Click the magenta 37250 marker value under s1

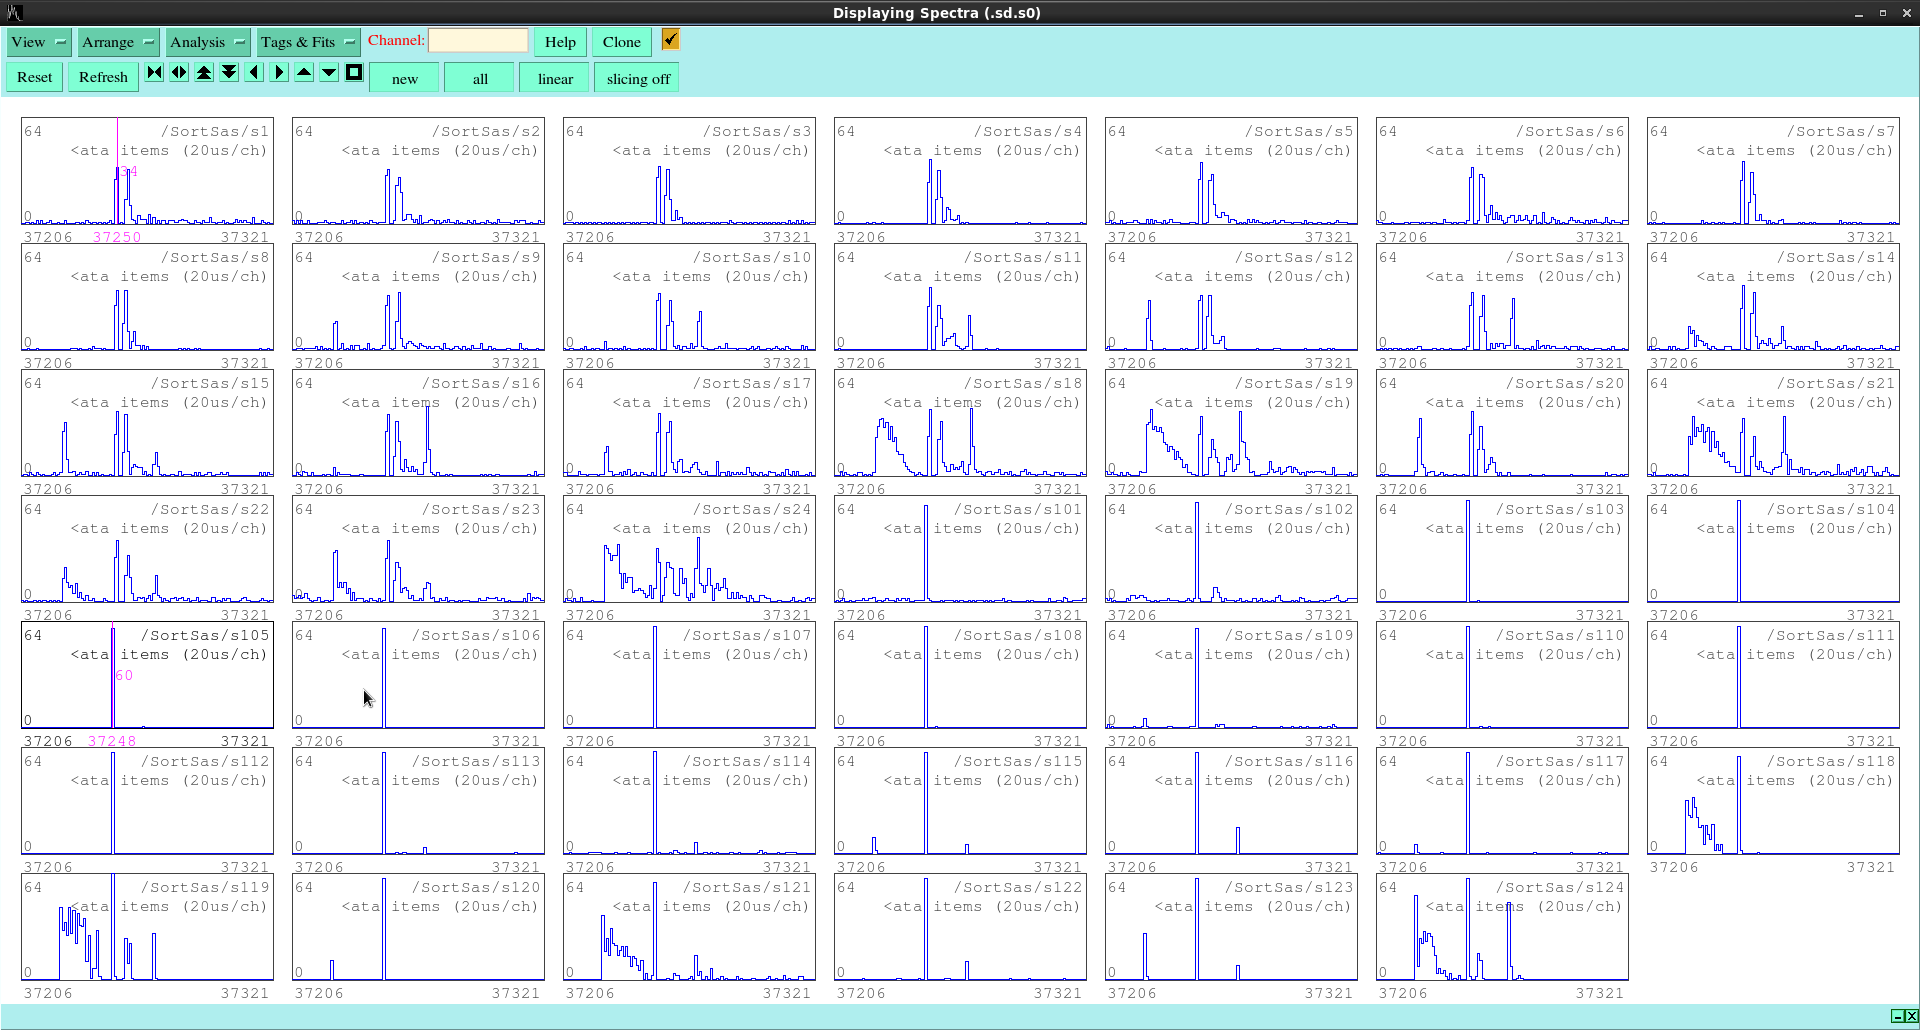[117, 237]
